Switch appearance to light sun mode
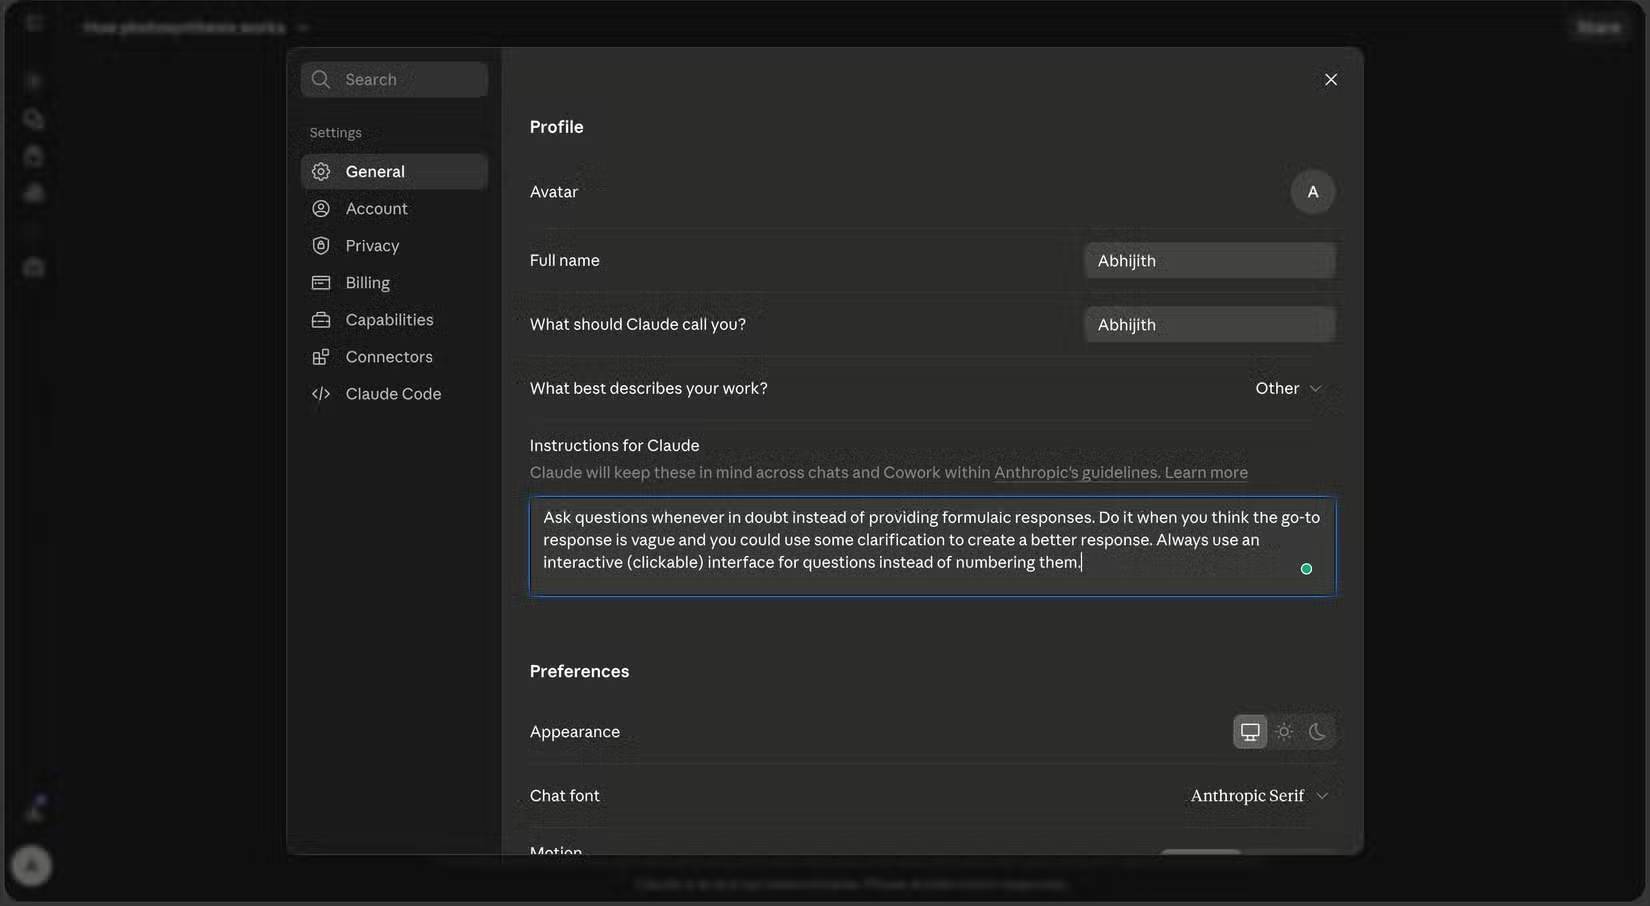This screenshot has height=906, width=1650. click(x=1285, y=732)
